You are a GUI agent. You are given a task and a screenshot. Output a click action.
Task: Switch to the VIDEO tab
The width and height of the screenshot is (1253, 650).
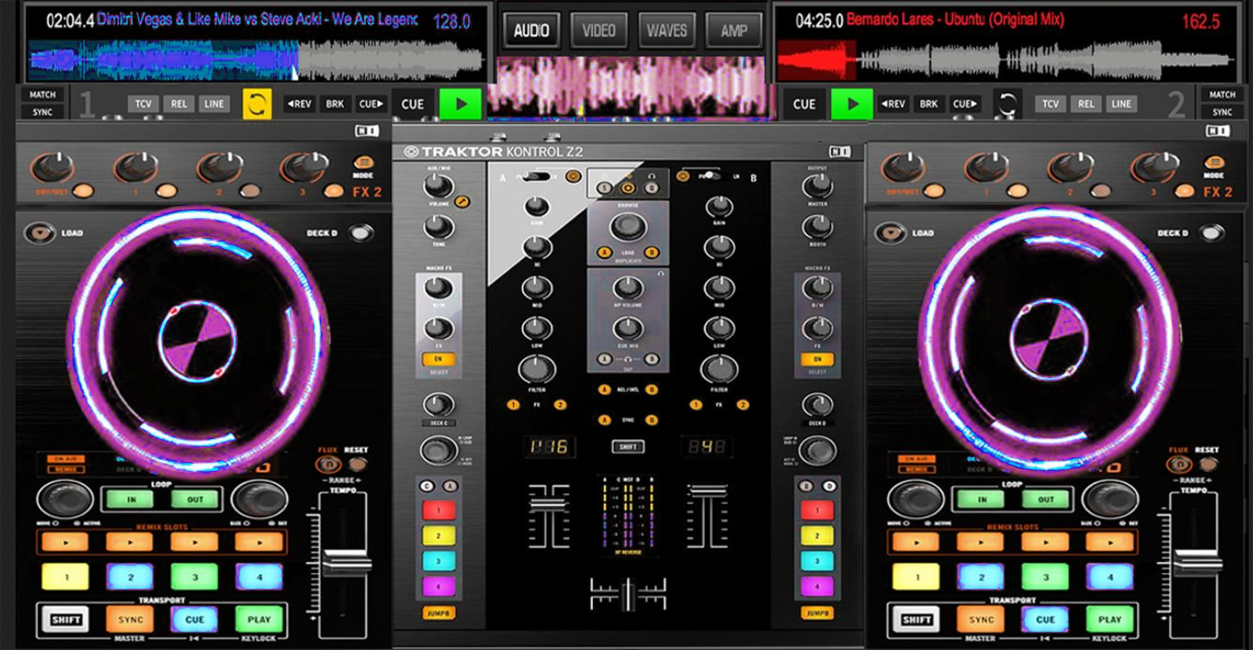(599, 30)
